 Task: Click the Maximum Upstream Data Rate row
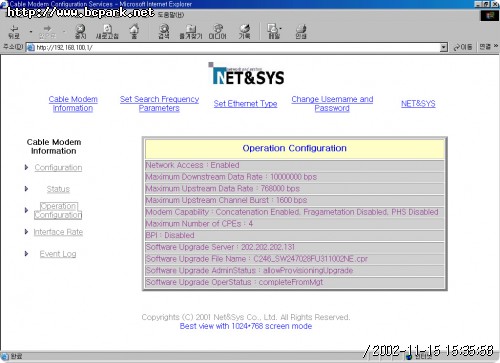tap(295, 189)
